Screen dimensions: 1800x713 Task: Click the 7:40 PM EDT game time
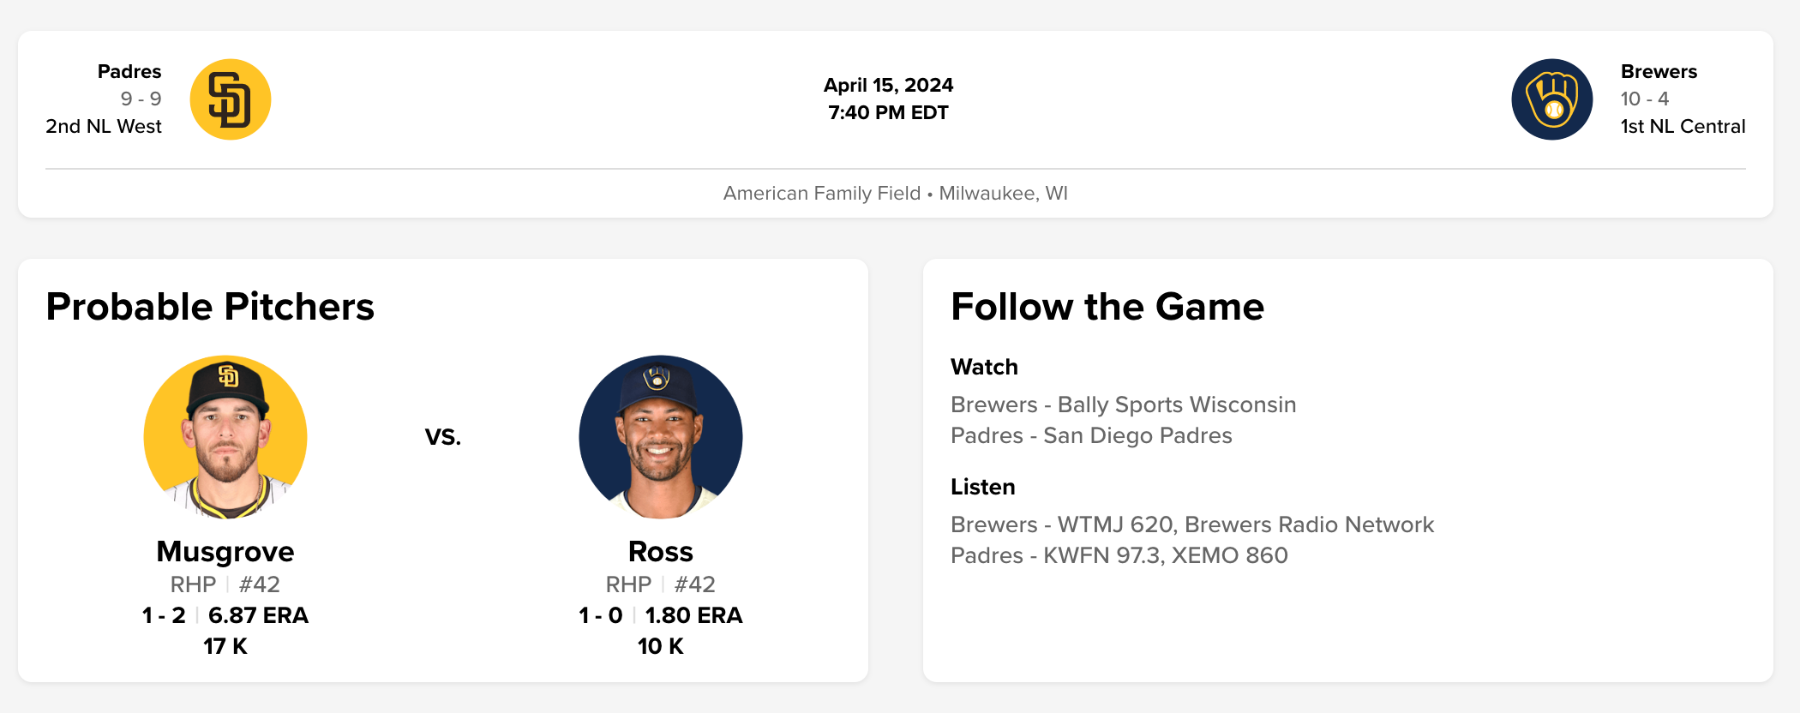[888, 113]
